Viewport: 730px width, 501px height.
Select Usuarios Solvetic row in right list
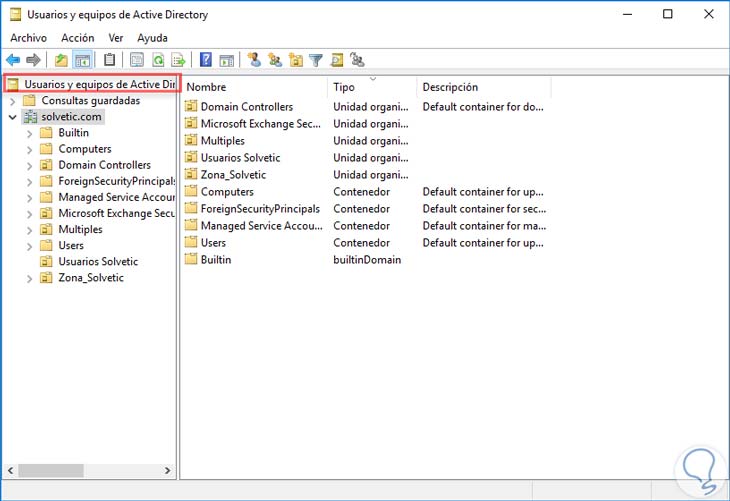[240, 158]
